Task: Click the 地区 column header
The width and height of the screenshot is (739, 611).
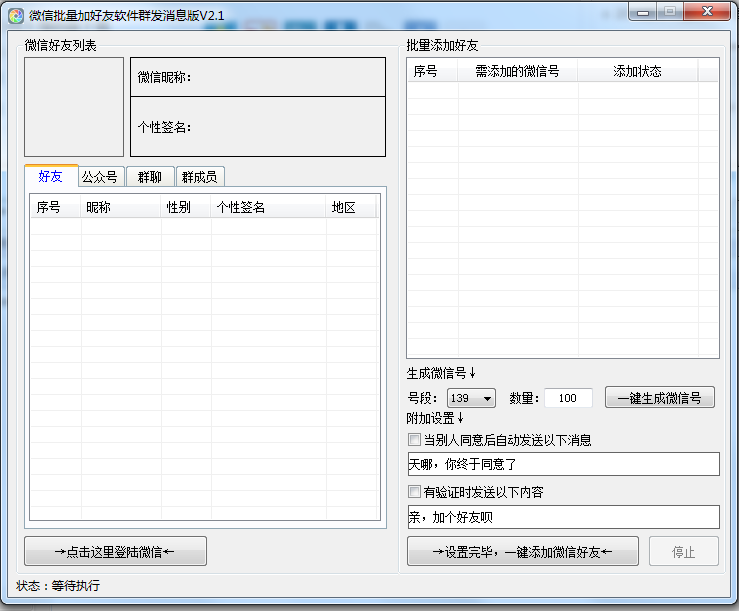Action: 351,207
